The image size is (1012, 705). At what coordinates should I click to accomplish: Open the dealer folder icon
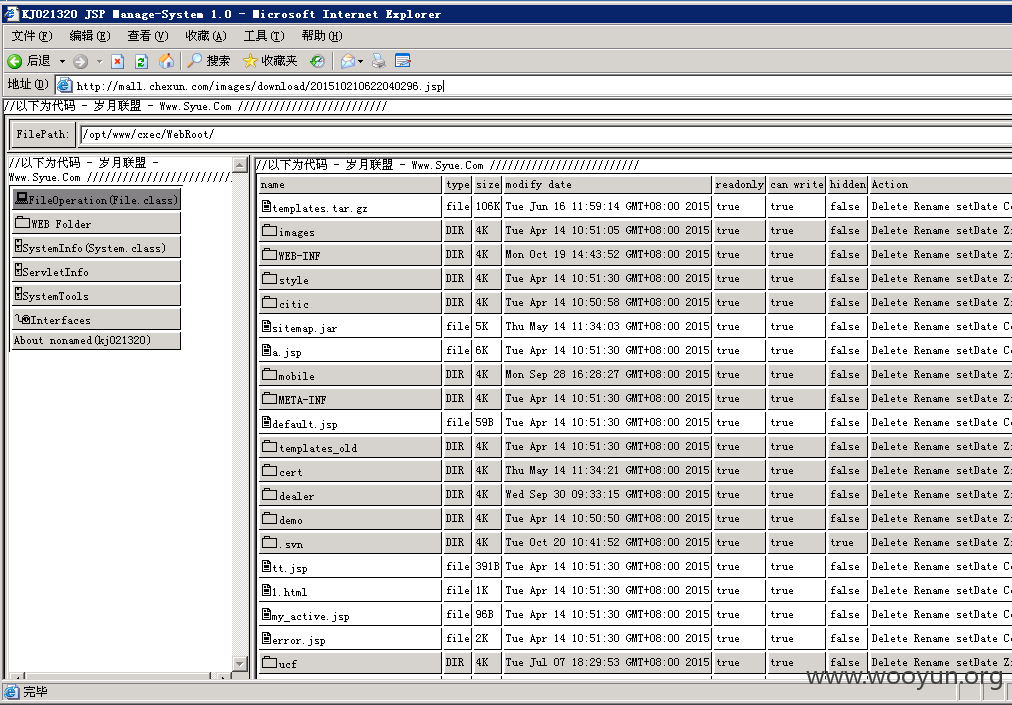click(x=269, y=495)
